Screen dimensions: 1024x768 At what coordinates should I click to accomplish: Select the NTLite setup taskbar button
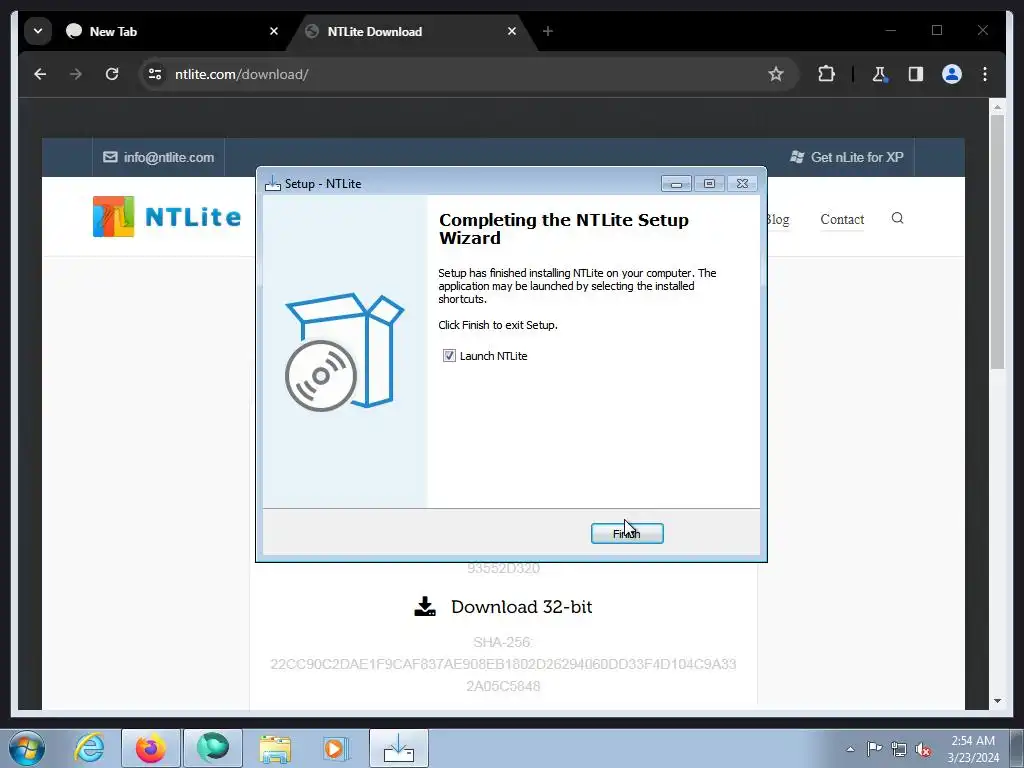pyautogui.click(x=399, y=748)
